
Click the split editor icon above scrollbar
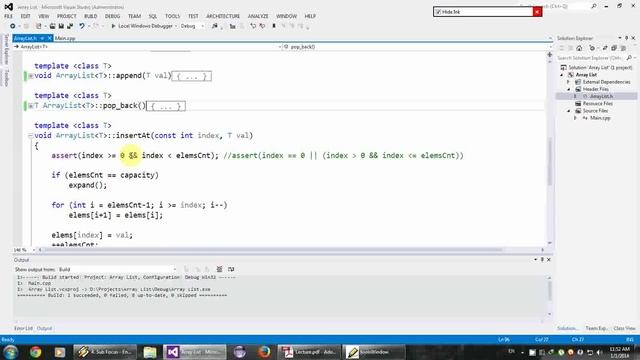(x=549, y=54)
